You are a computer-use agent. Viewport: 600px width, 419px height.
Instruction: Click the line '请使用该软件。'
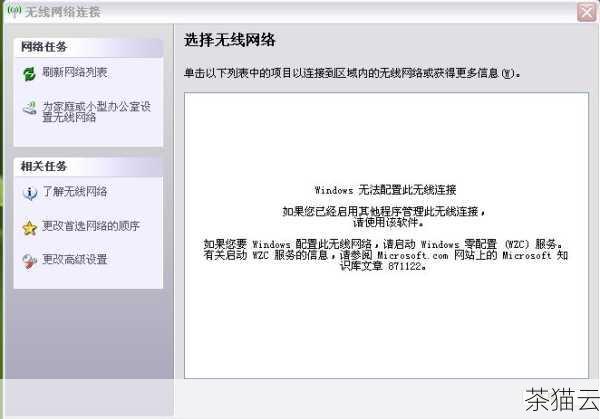coord(388,222)
